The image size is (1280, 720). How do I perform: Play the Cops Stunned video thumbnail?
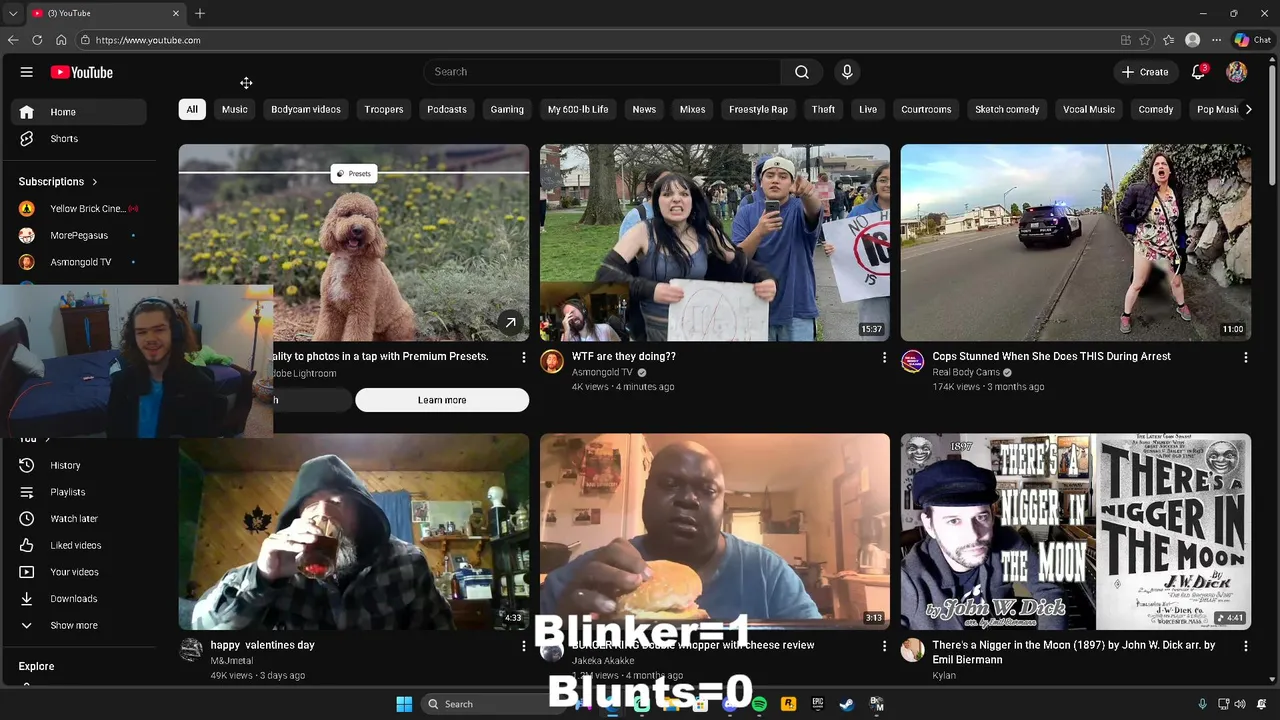[x=1075, y=243]
